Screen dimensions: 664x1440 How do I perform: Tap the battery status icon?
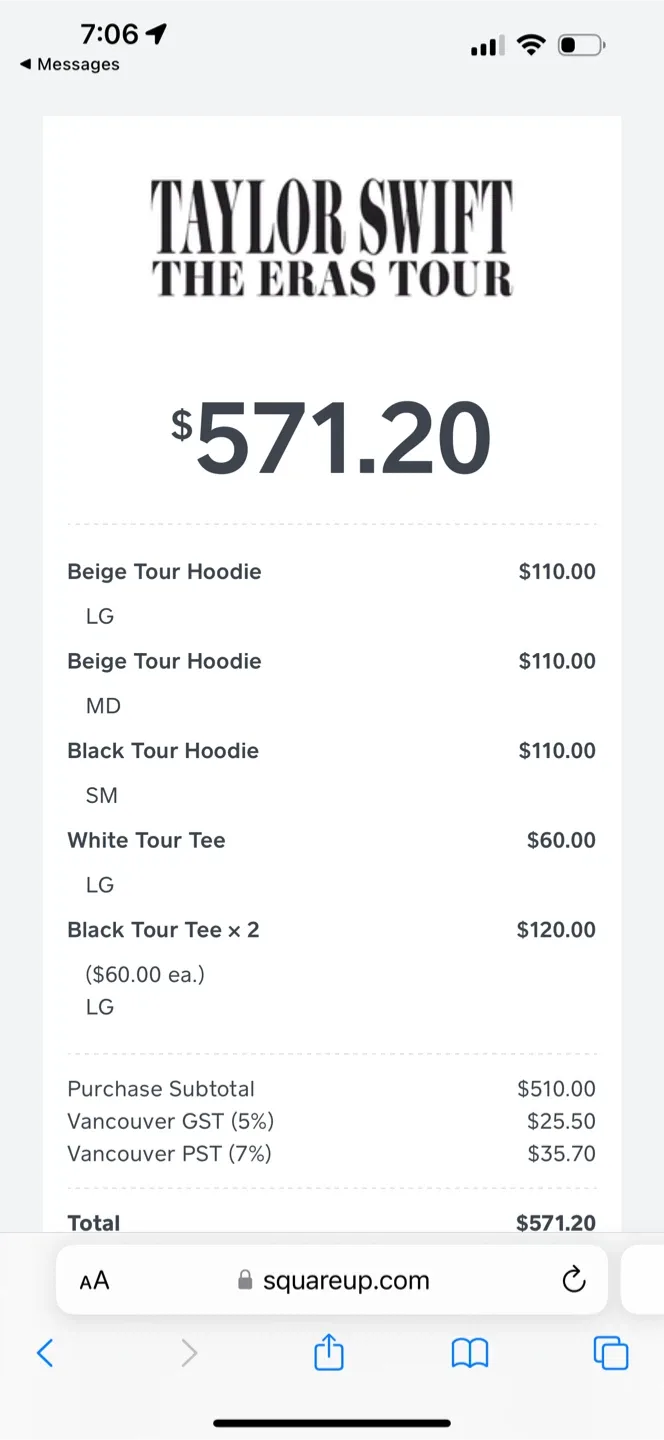coord(581,45)
